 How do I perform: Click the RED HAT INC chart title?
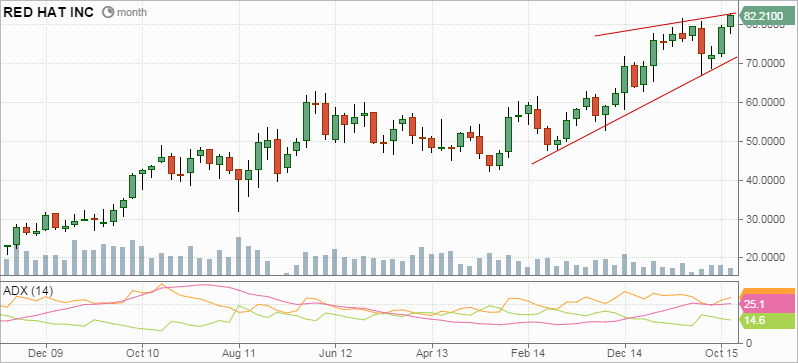click(49, 12)
